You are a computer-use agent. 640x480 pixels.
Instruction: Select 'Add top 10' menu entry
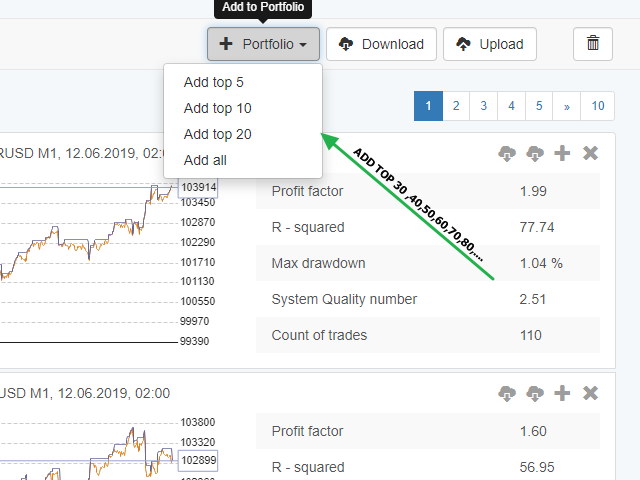[x=243, y=108]
